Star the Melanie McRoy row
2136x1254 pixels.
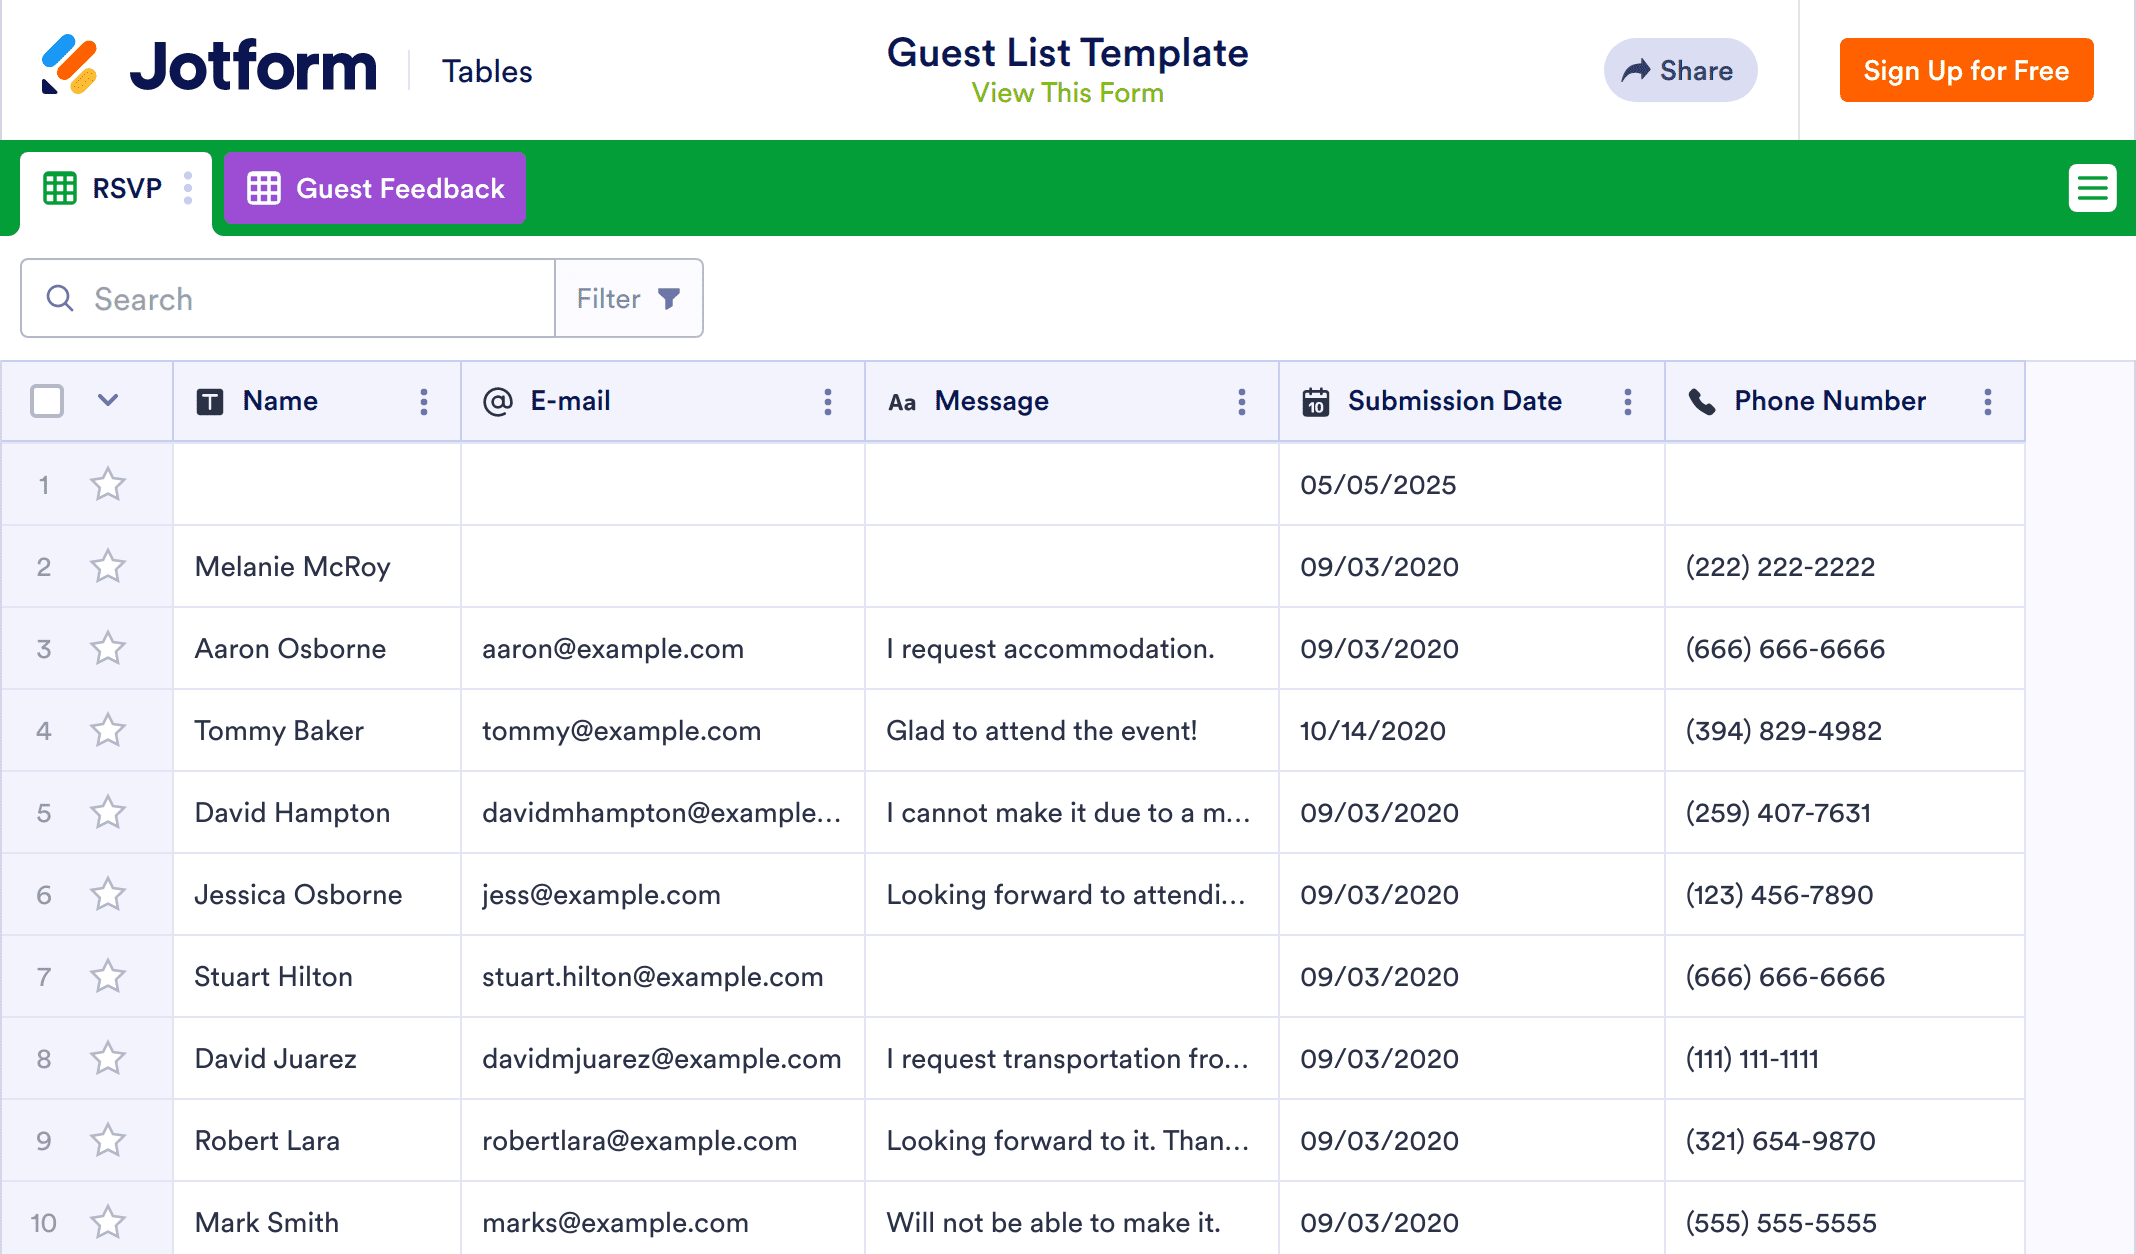(108, 567)
